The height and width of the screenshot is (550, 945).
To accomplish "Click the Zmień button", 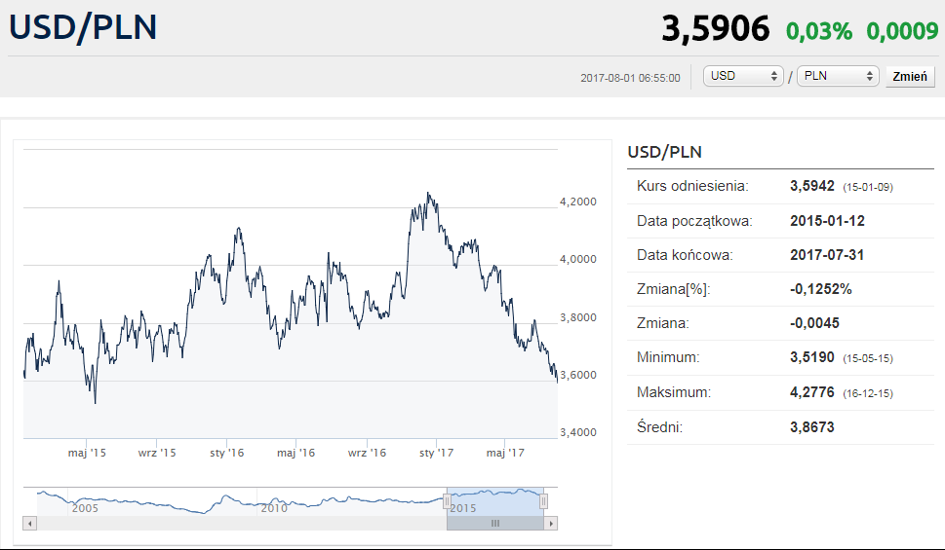I will tap(909, 77).
